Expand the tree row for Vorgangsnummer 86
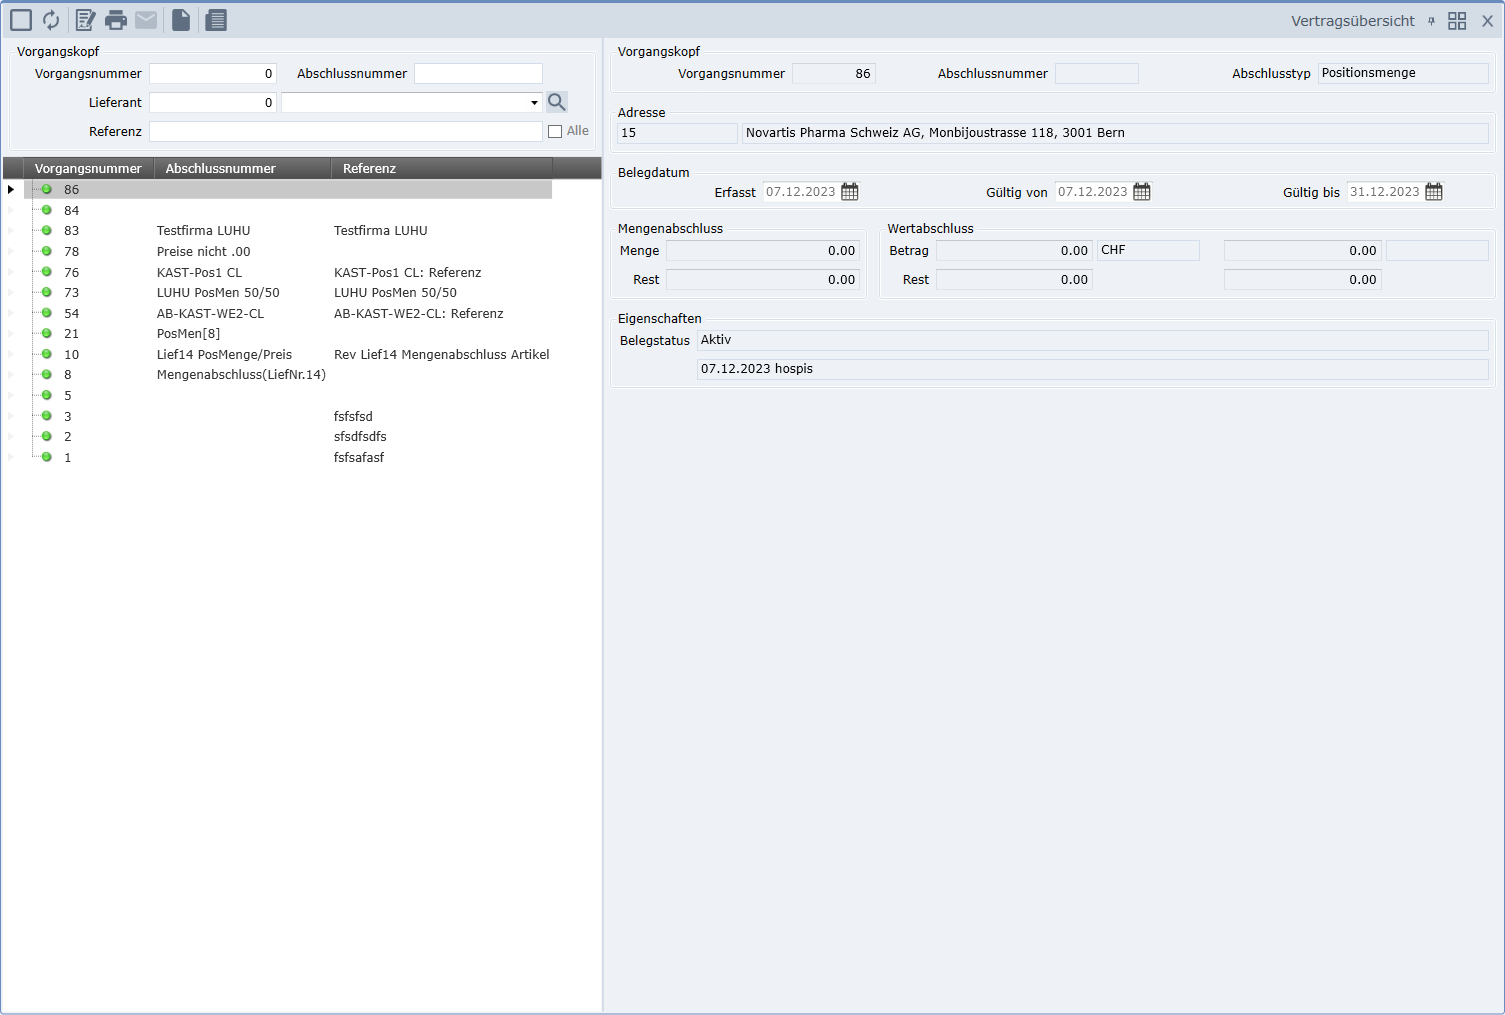This screenshot has height=1015, width=1505. pyautogui.click(x=11, y=190)
